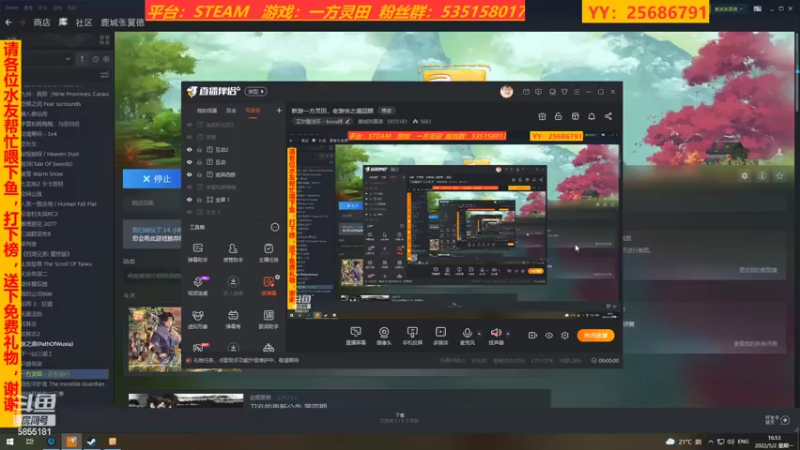Mute the speaker (扬声器) icon

point(496,336)
